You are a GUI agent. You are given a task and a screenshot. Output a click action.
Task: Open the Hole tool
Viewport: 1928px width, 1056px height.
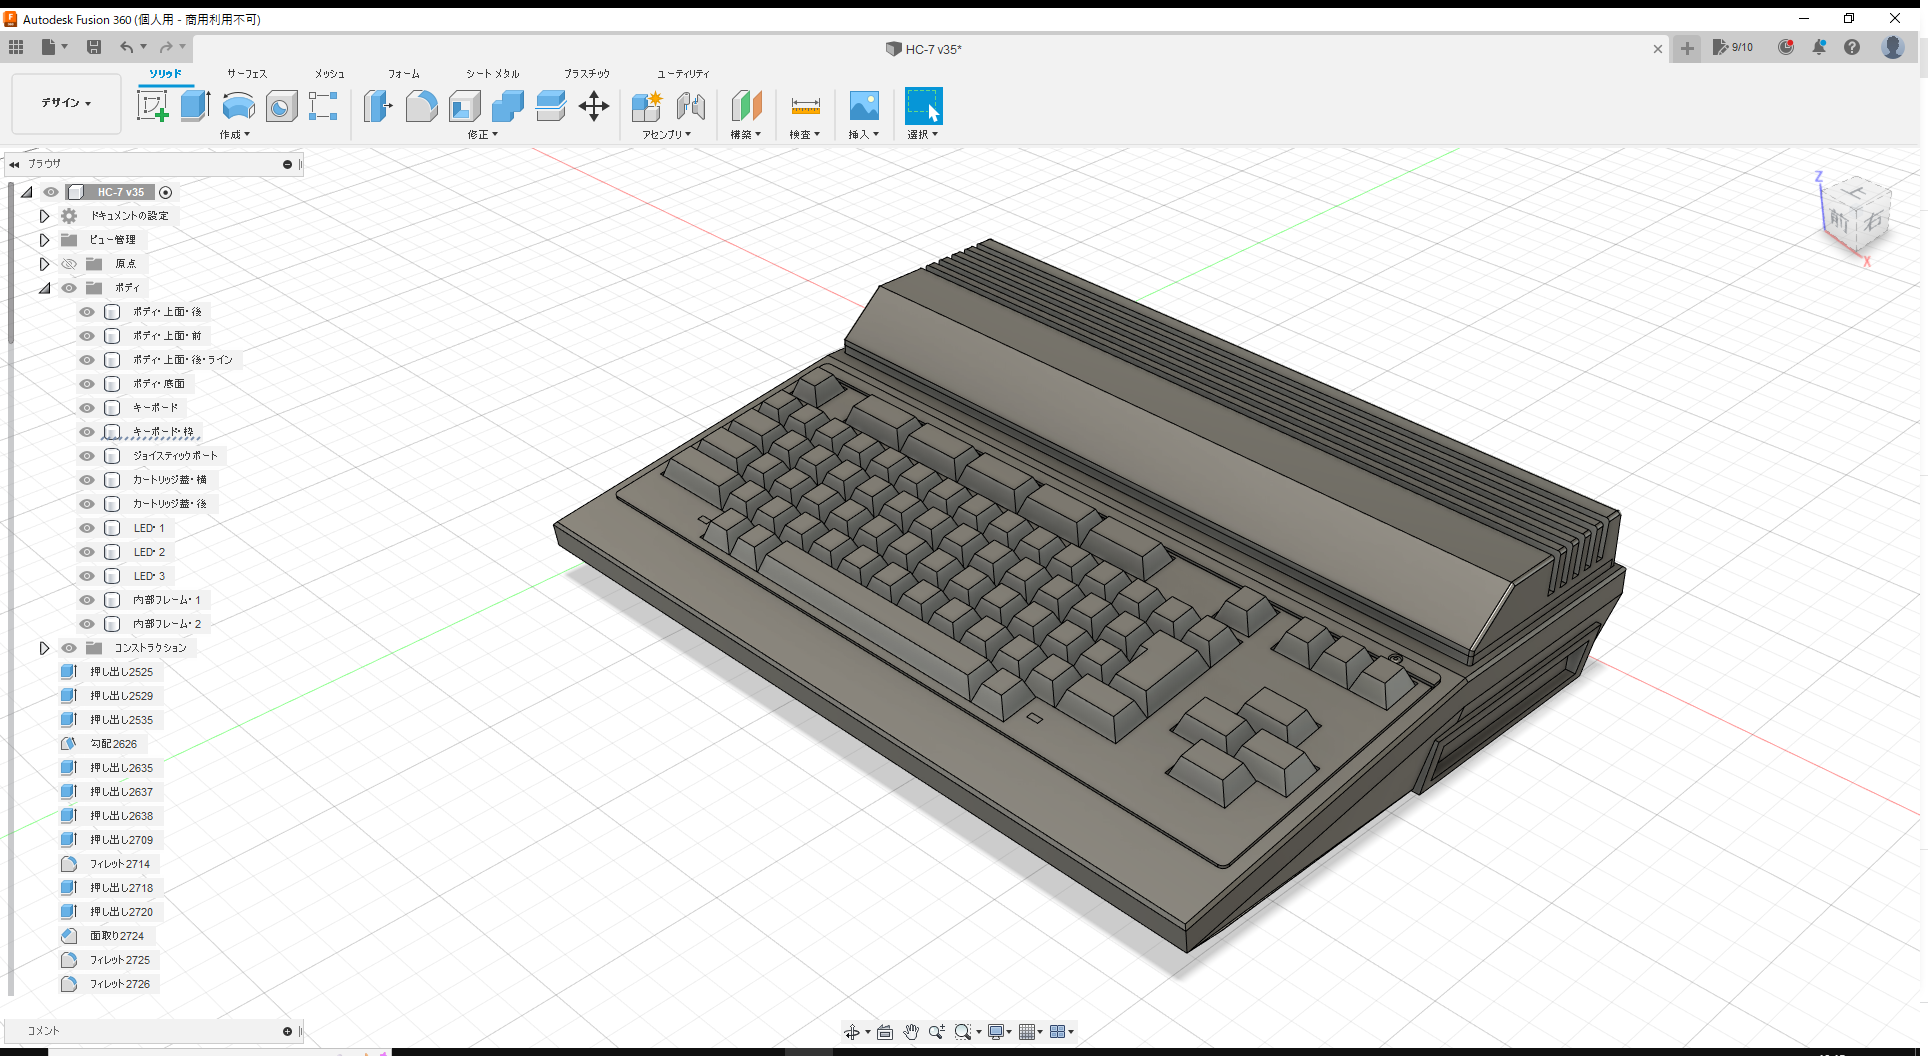point(281,105)
